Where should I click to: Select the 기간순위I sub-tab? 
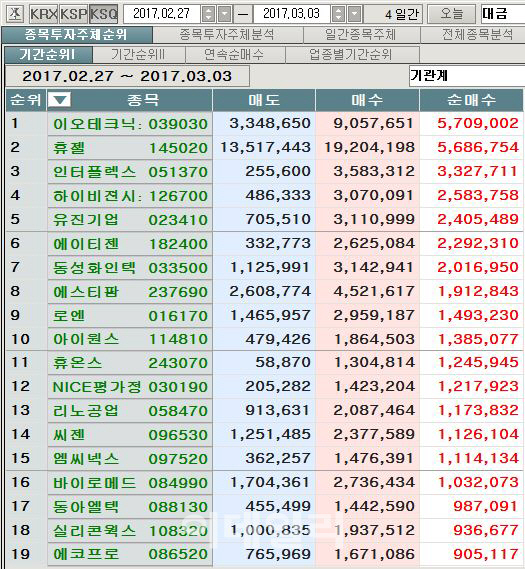point(48,54)
